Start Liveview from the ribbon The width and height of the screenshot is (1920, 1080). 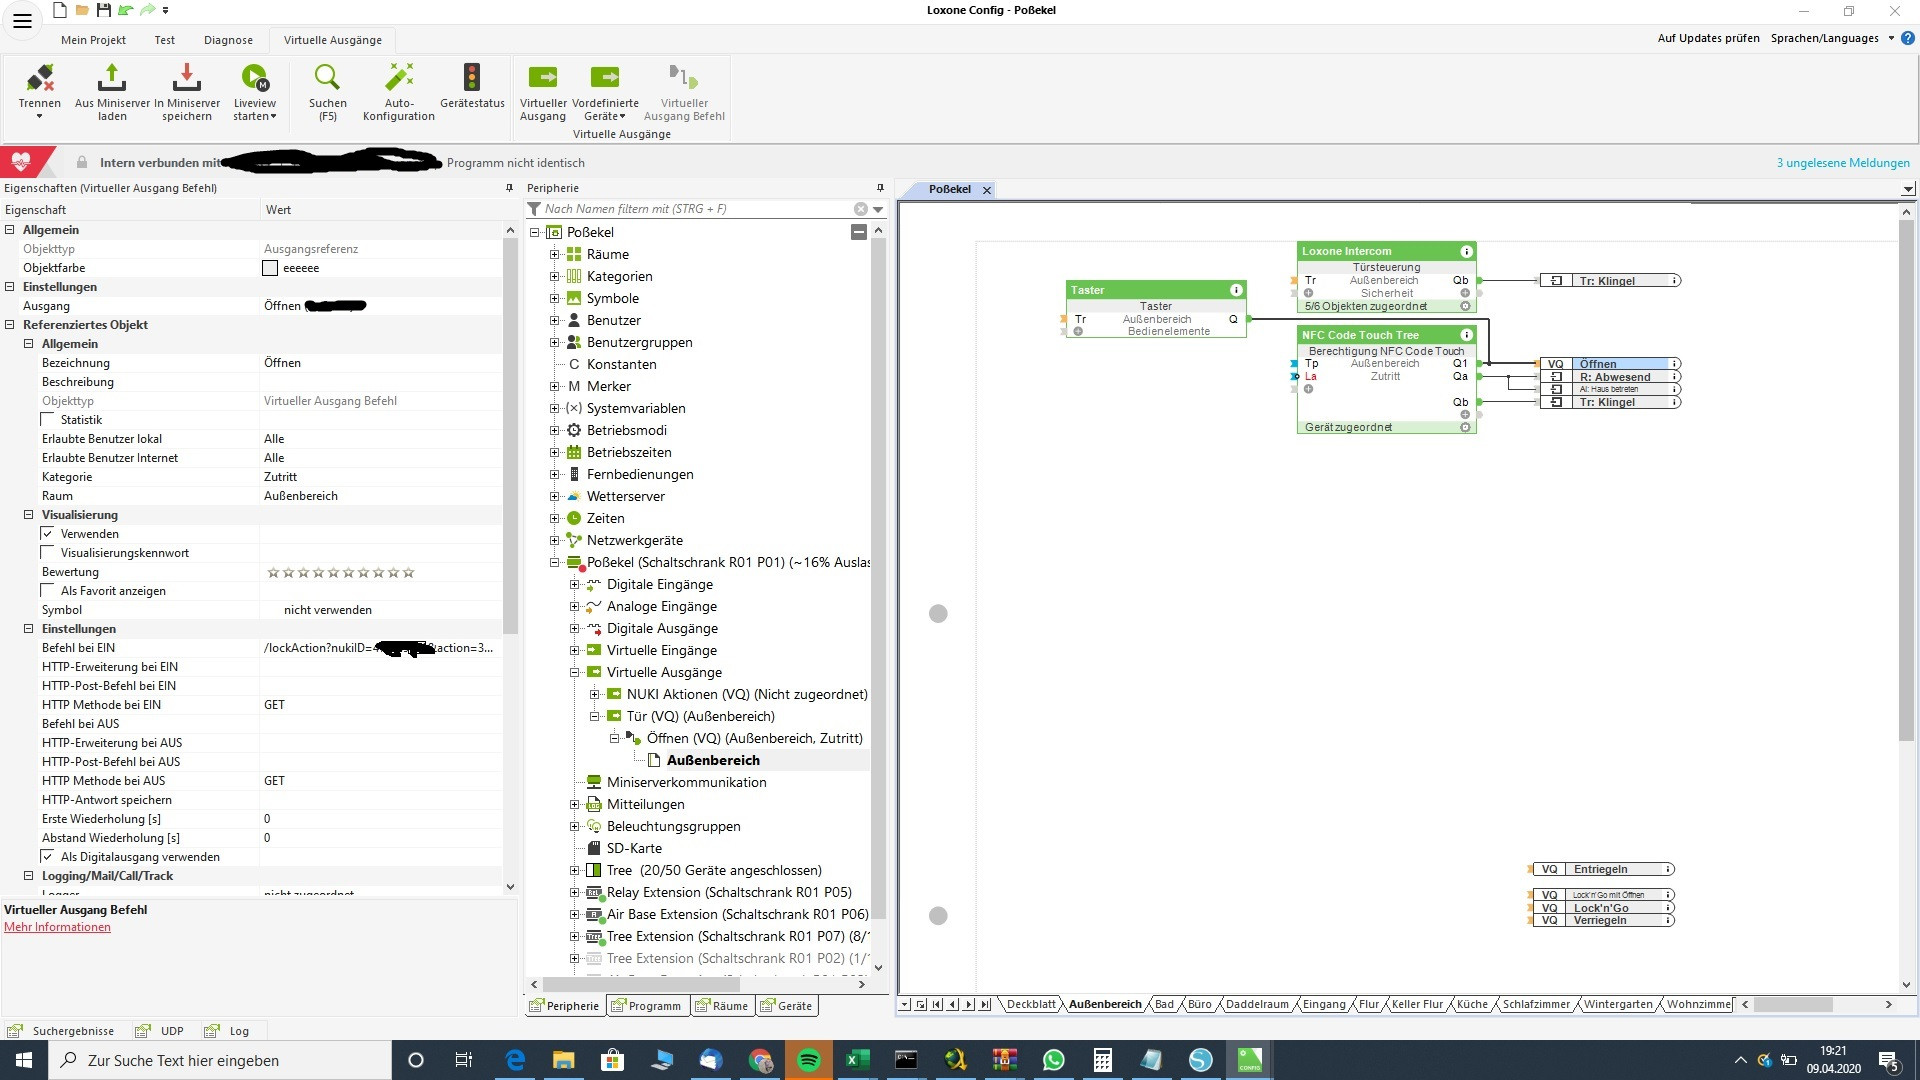(255, 79)
